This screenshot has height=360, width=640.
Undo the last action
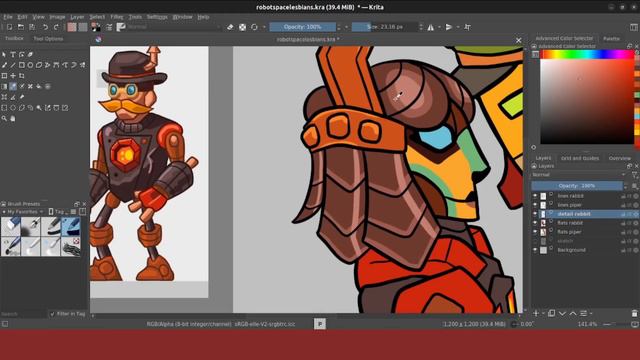[45, 27]
